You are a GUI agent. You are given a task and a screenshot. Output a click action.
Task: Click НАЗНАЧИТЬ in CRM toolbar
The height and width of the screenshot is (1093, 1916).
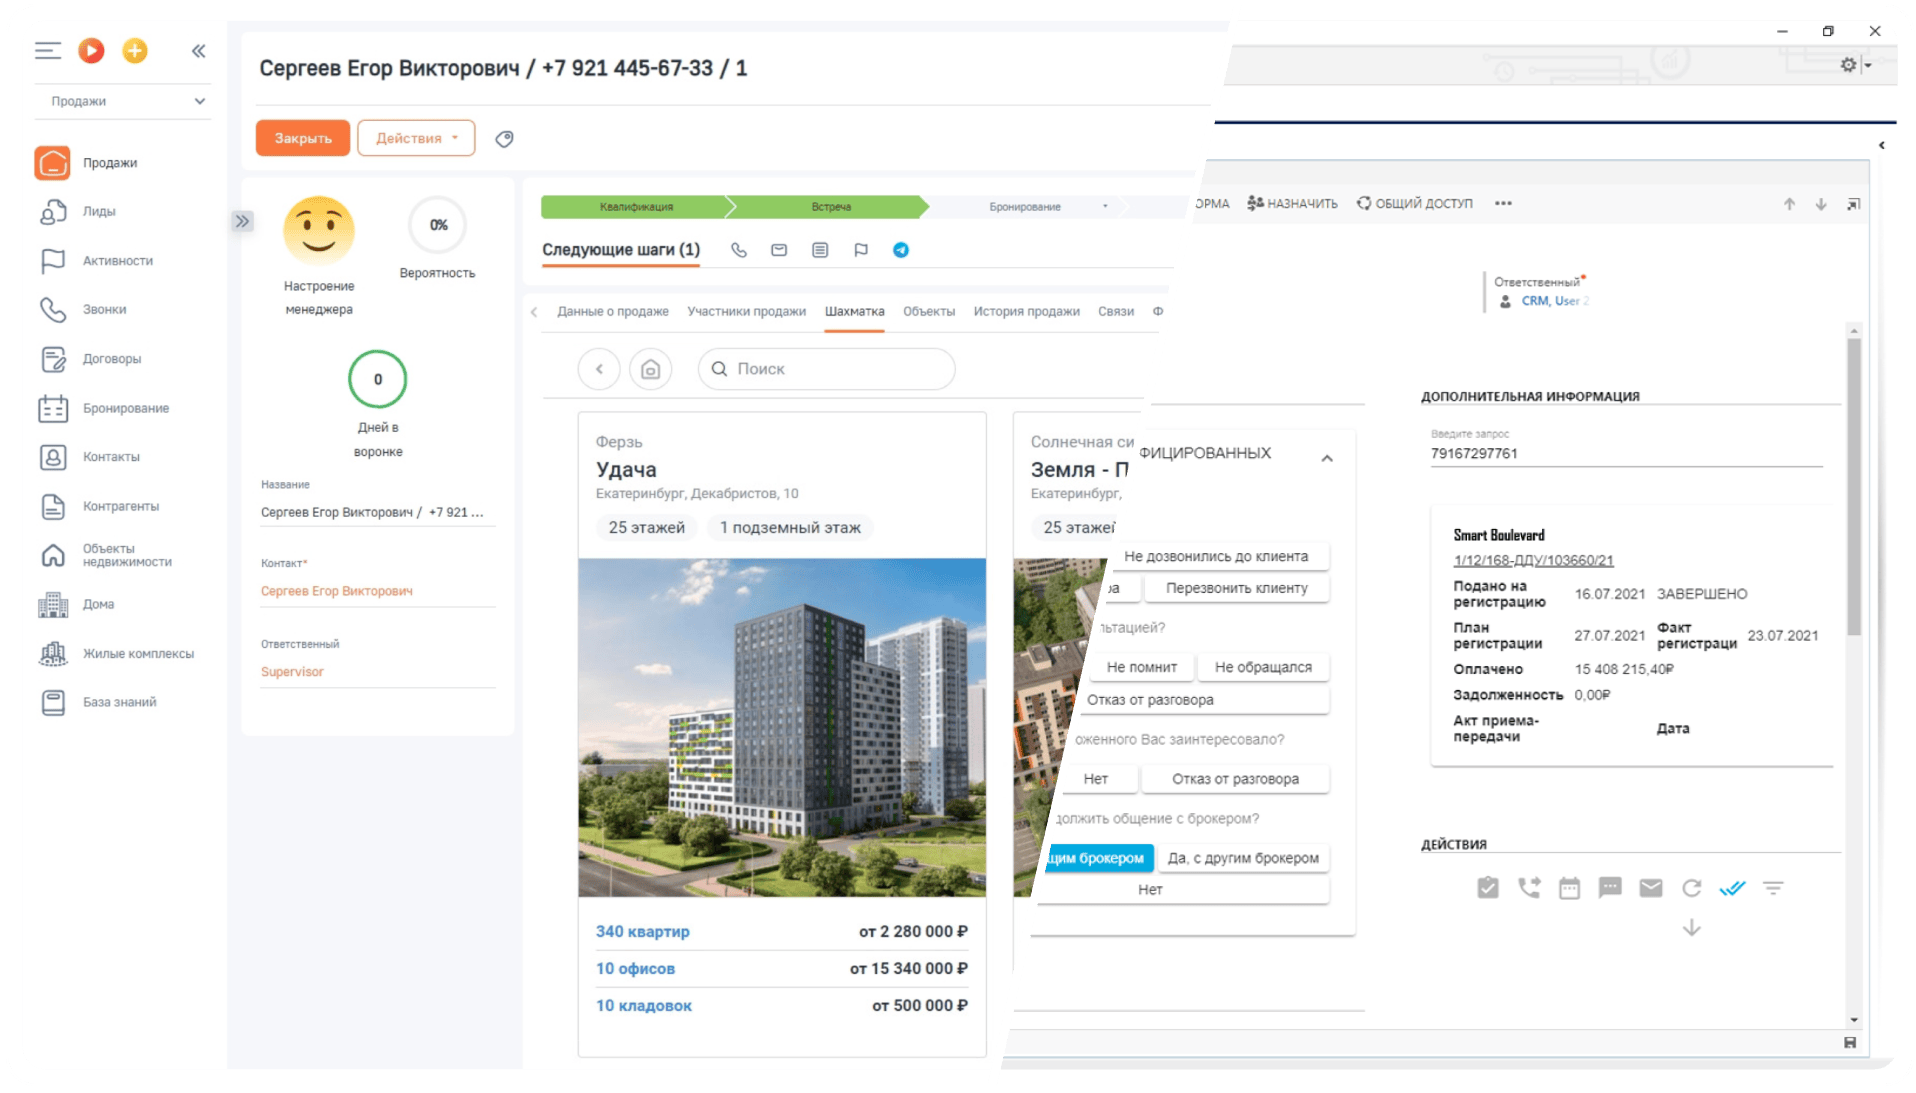click(1292, 204)
